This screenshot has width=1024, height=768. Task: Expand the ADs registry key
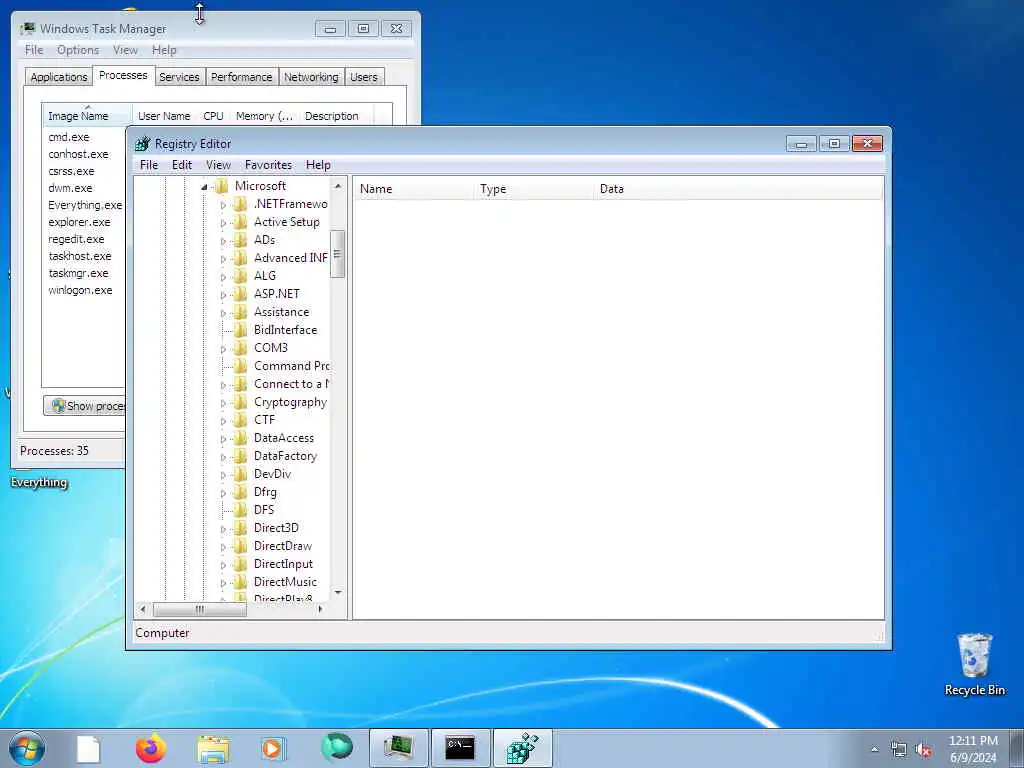(223, 241)
